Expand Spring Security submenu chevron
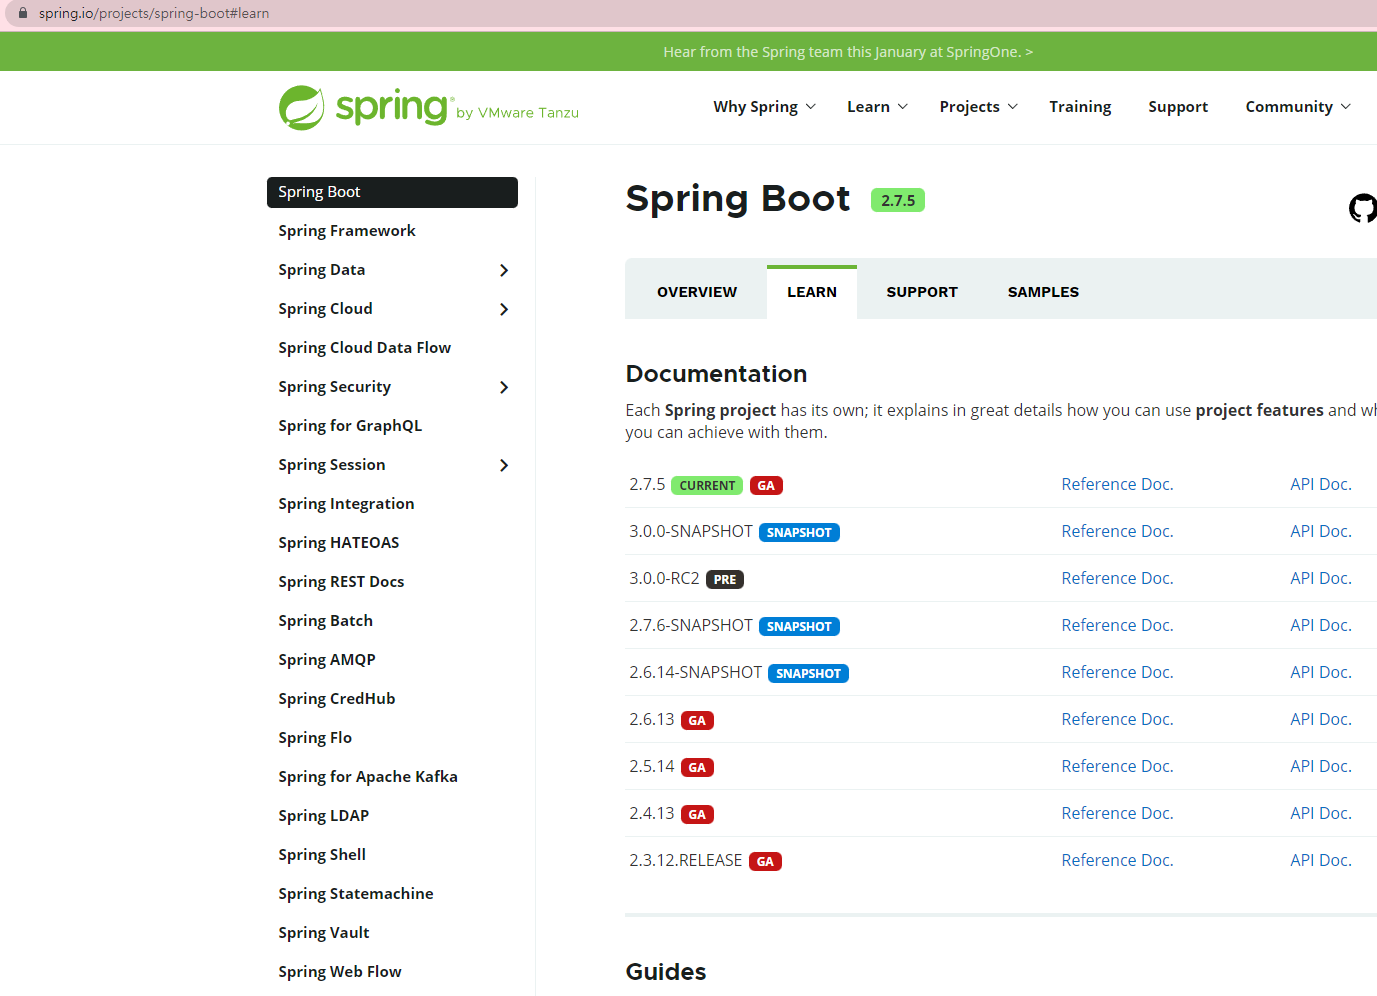Viewport: 1377px width, 996px height. 504,387
